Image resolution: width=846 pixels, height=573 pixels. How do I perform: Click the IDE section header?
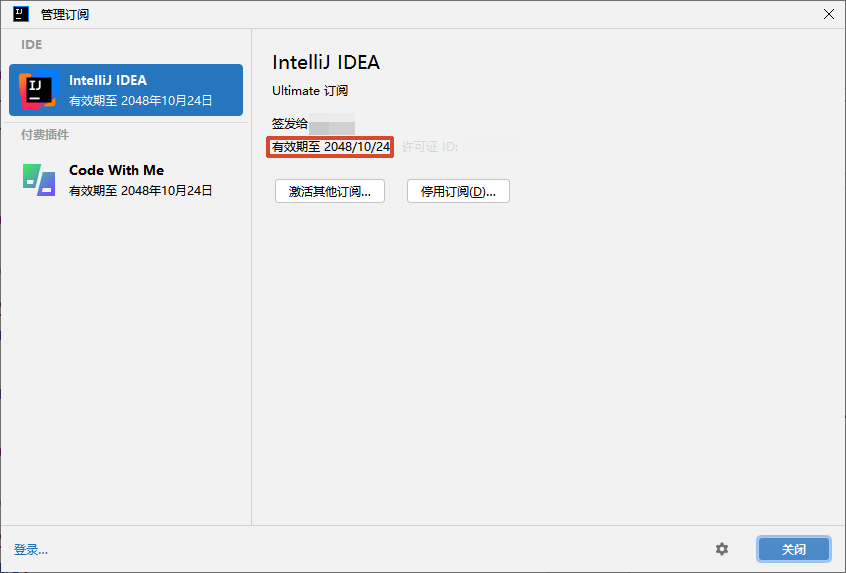[x=31, y=45]
